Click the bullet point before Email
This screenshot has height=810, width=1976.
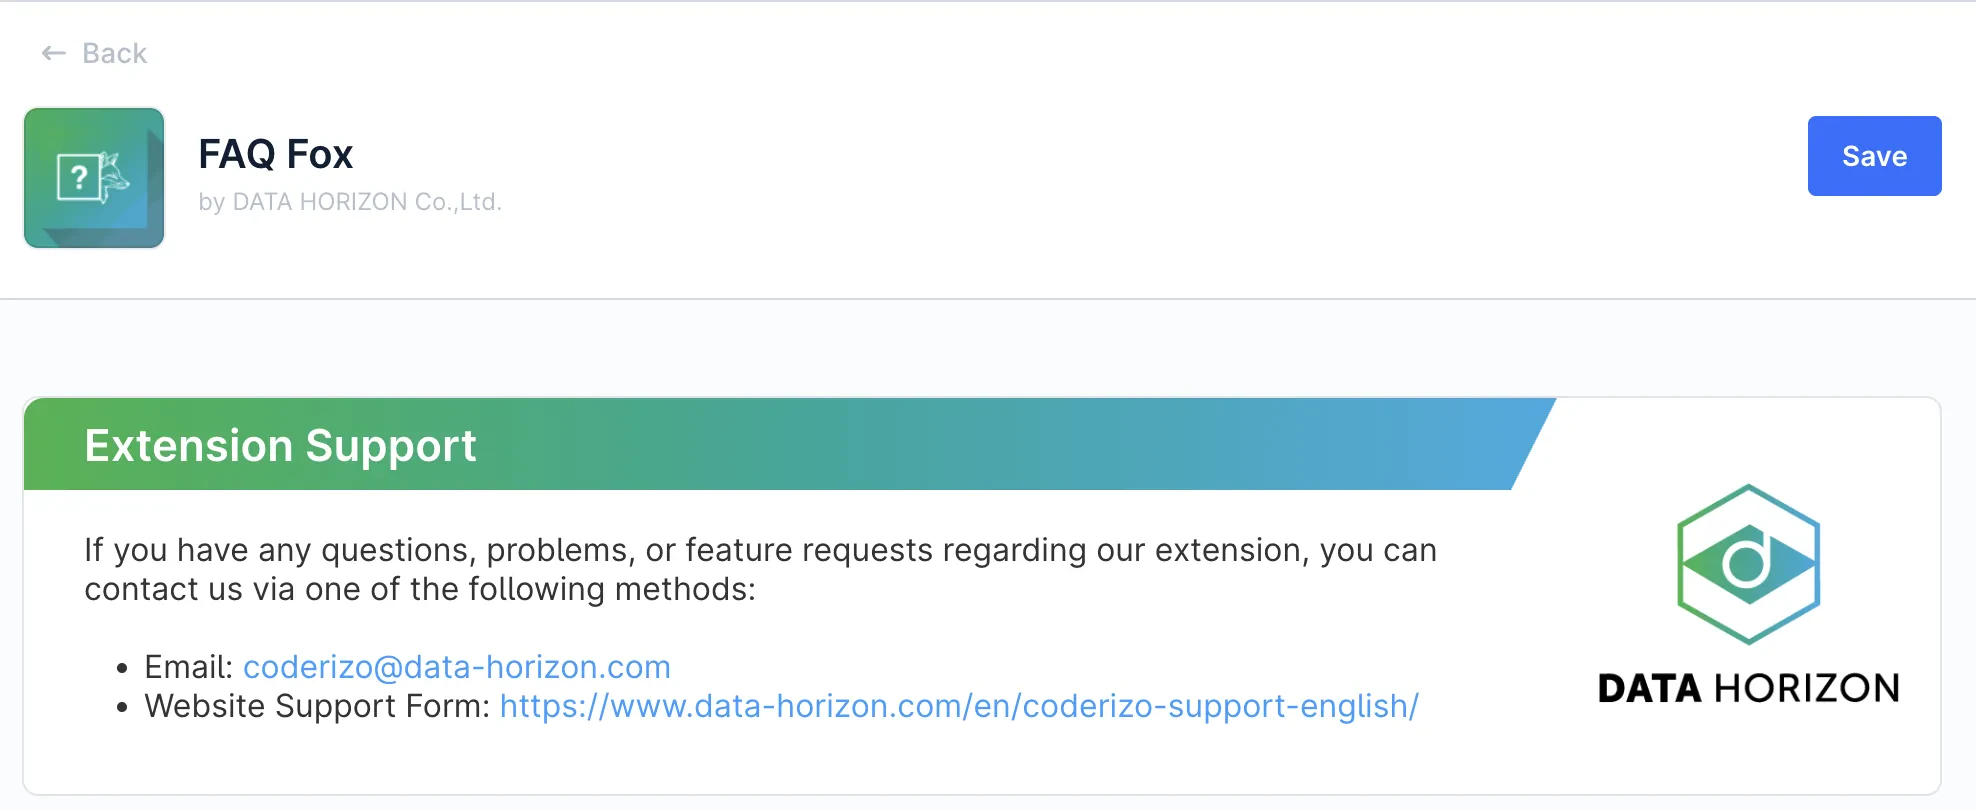(122, 668)
